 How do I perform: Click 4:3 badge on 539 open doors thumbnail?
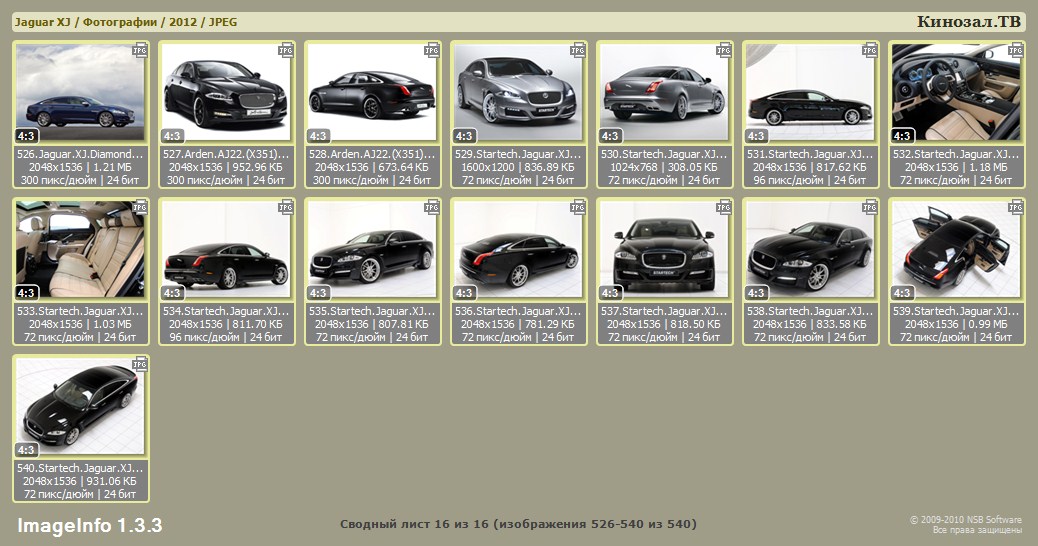[x=903, y=293]
